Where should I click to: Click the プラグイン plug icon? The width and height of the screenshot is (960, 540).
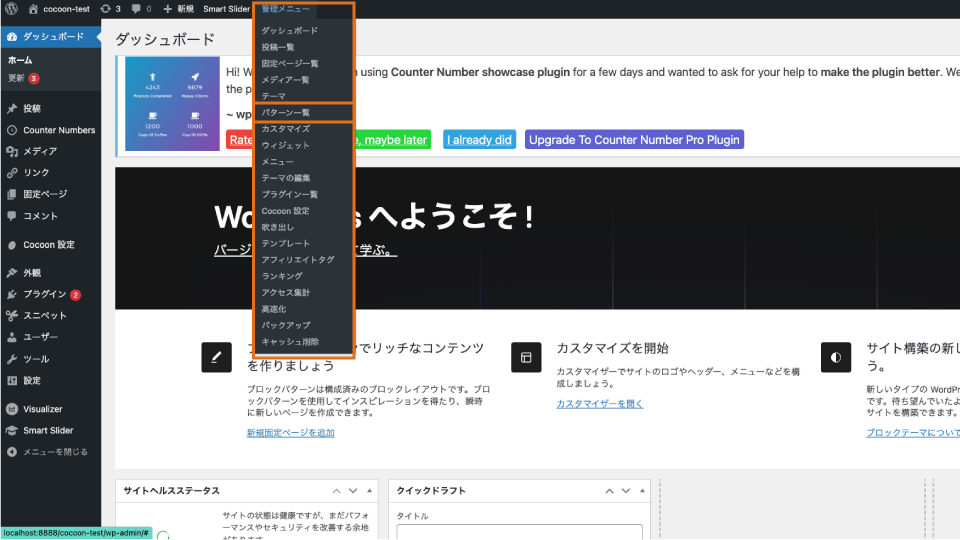[x=12, y=294]
